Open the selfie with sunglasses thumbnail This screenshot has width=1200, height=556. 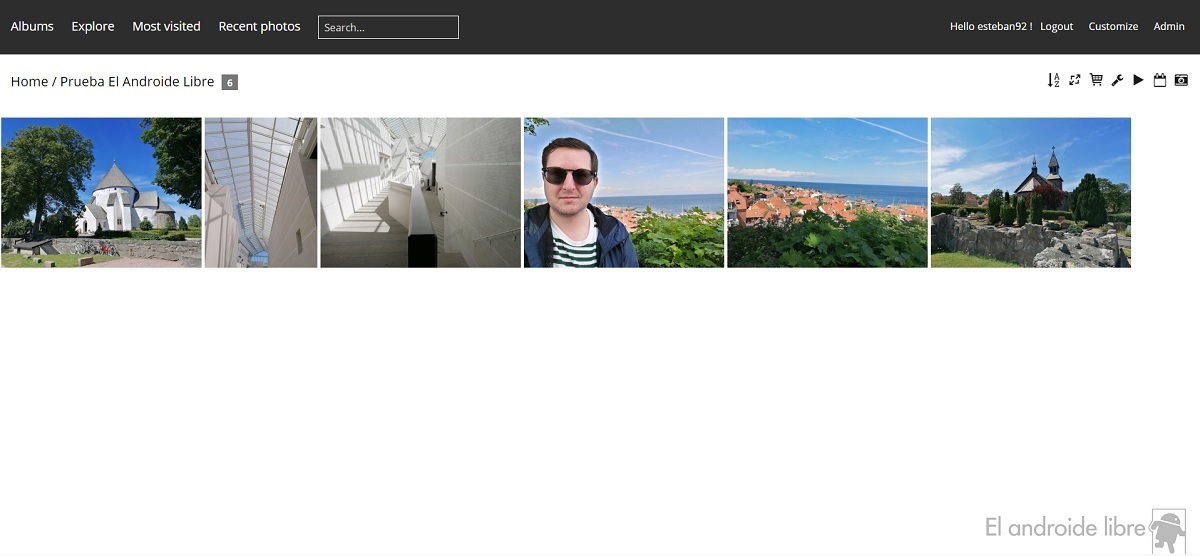pyautogui.click(x=624, y=192)
